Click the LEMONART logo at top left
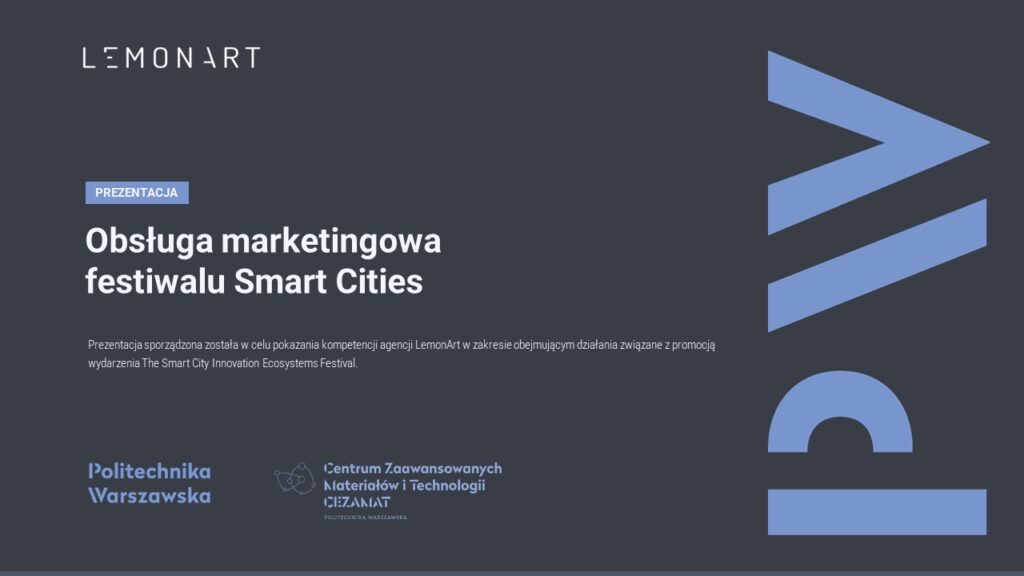The image size is (1024, 576). (x=171, y=58)
